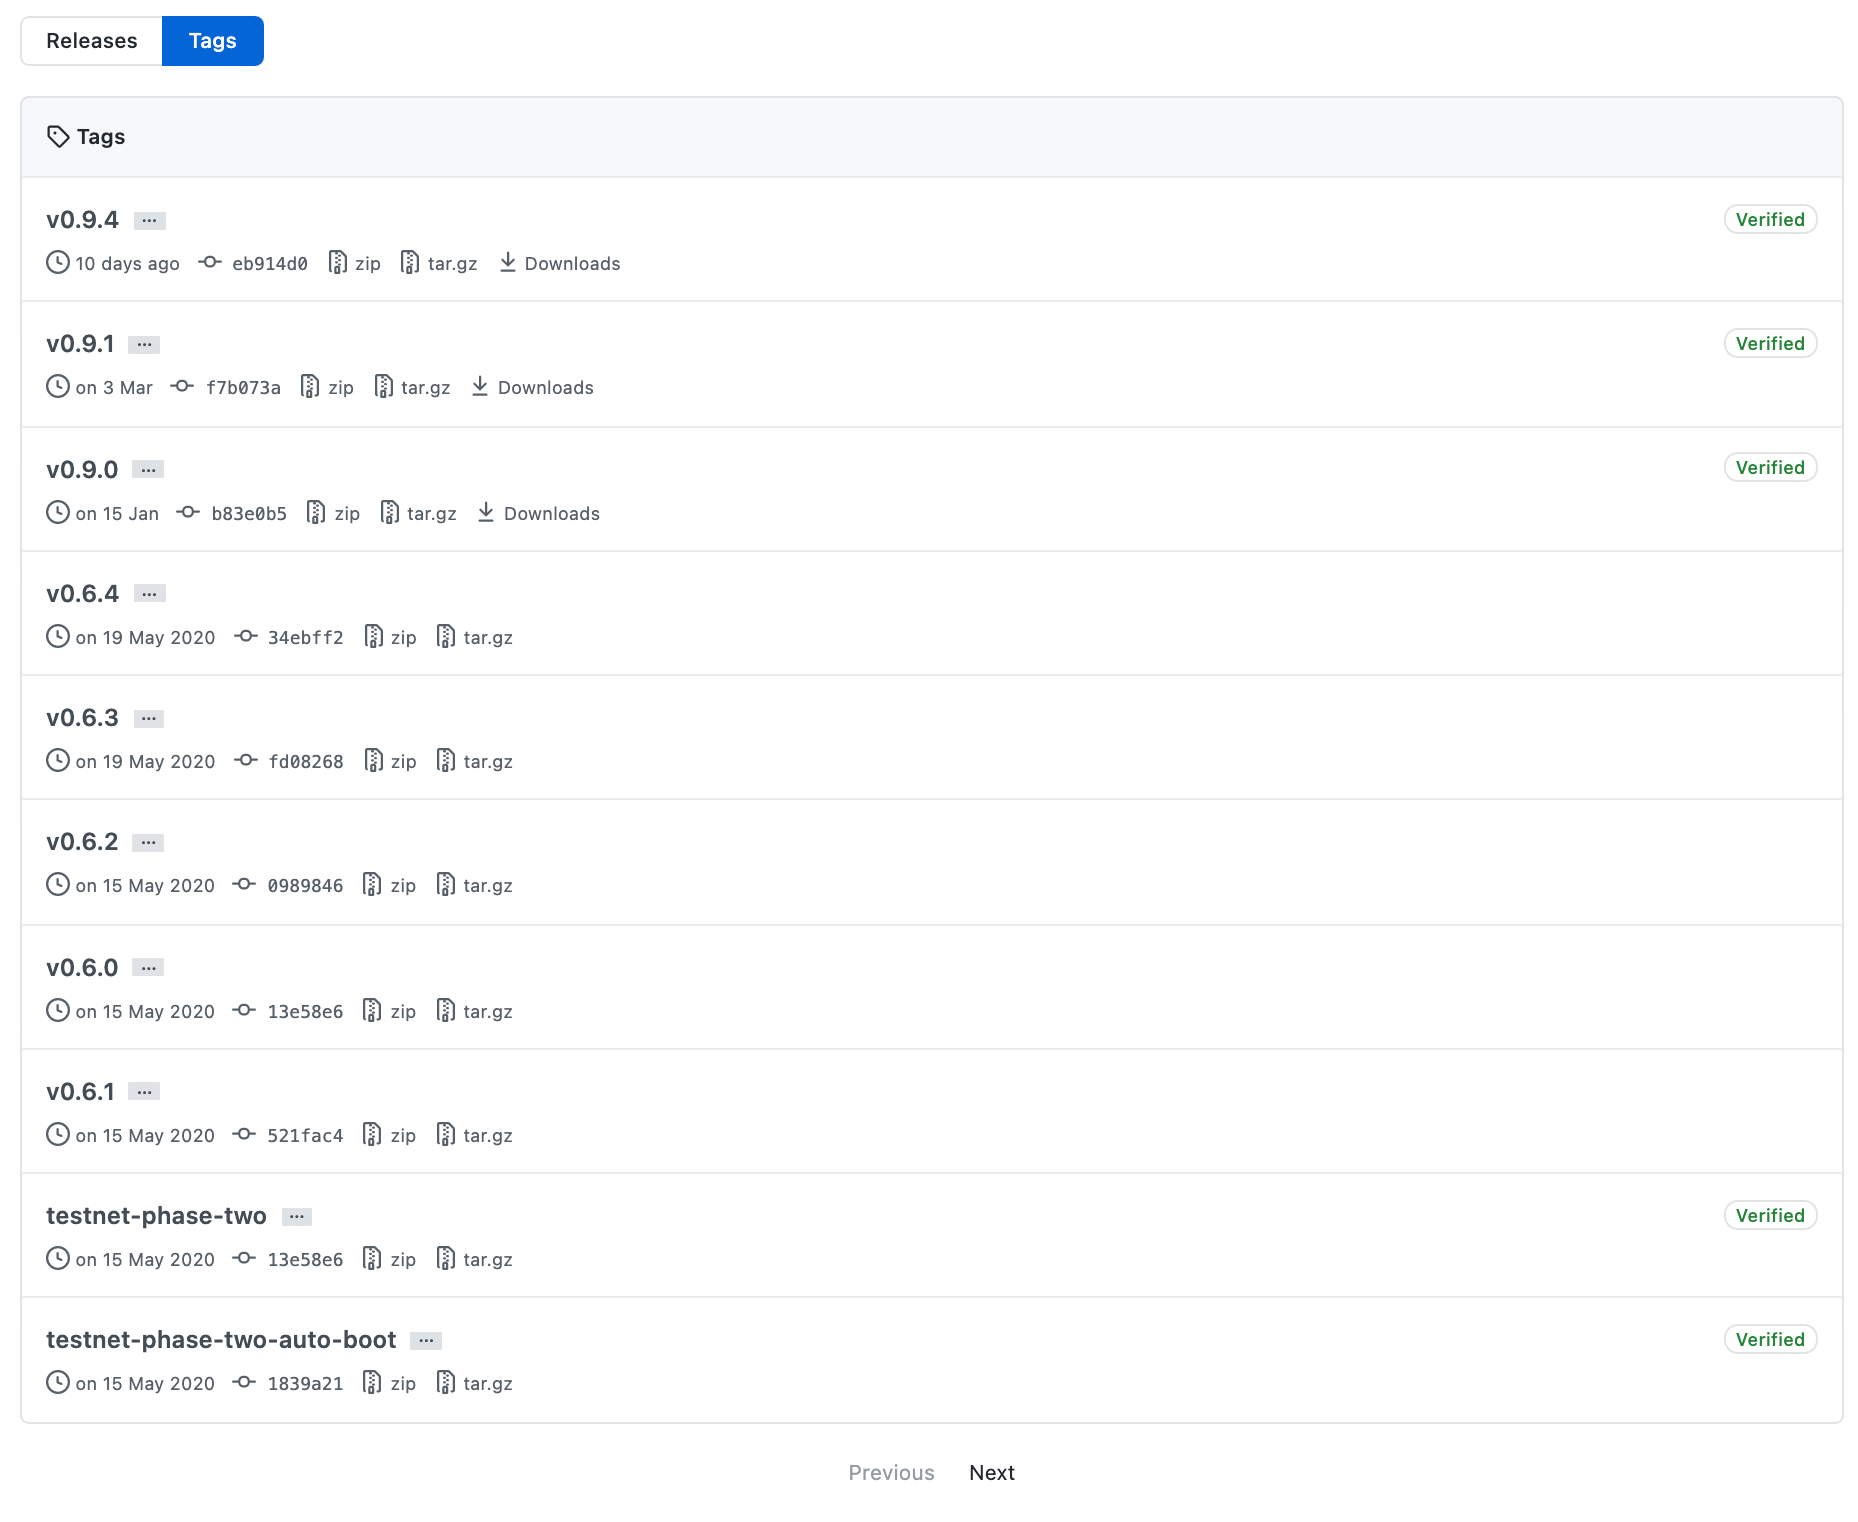Screen dimensions: 1858x1522
Task: Open the v0.6.3 tag
Action: coord(82,718)
